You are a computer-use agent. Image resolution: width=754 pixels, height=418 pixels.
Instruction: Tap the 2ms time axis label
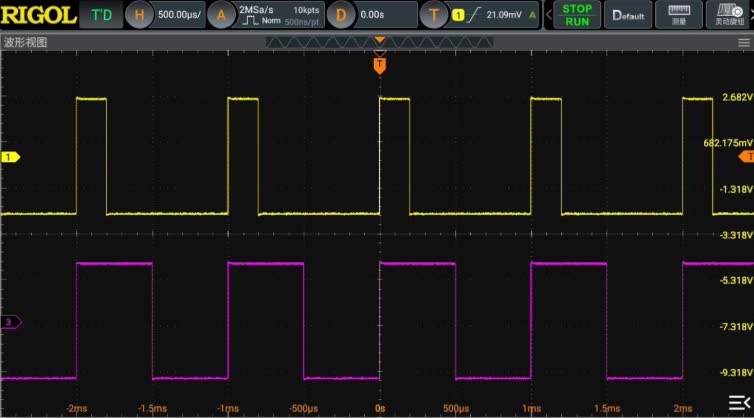tap(682, 408)
